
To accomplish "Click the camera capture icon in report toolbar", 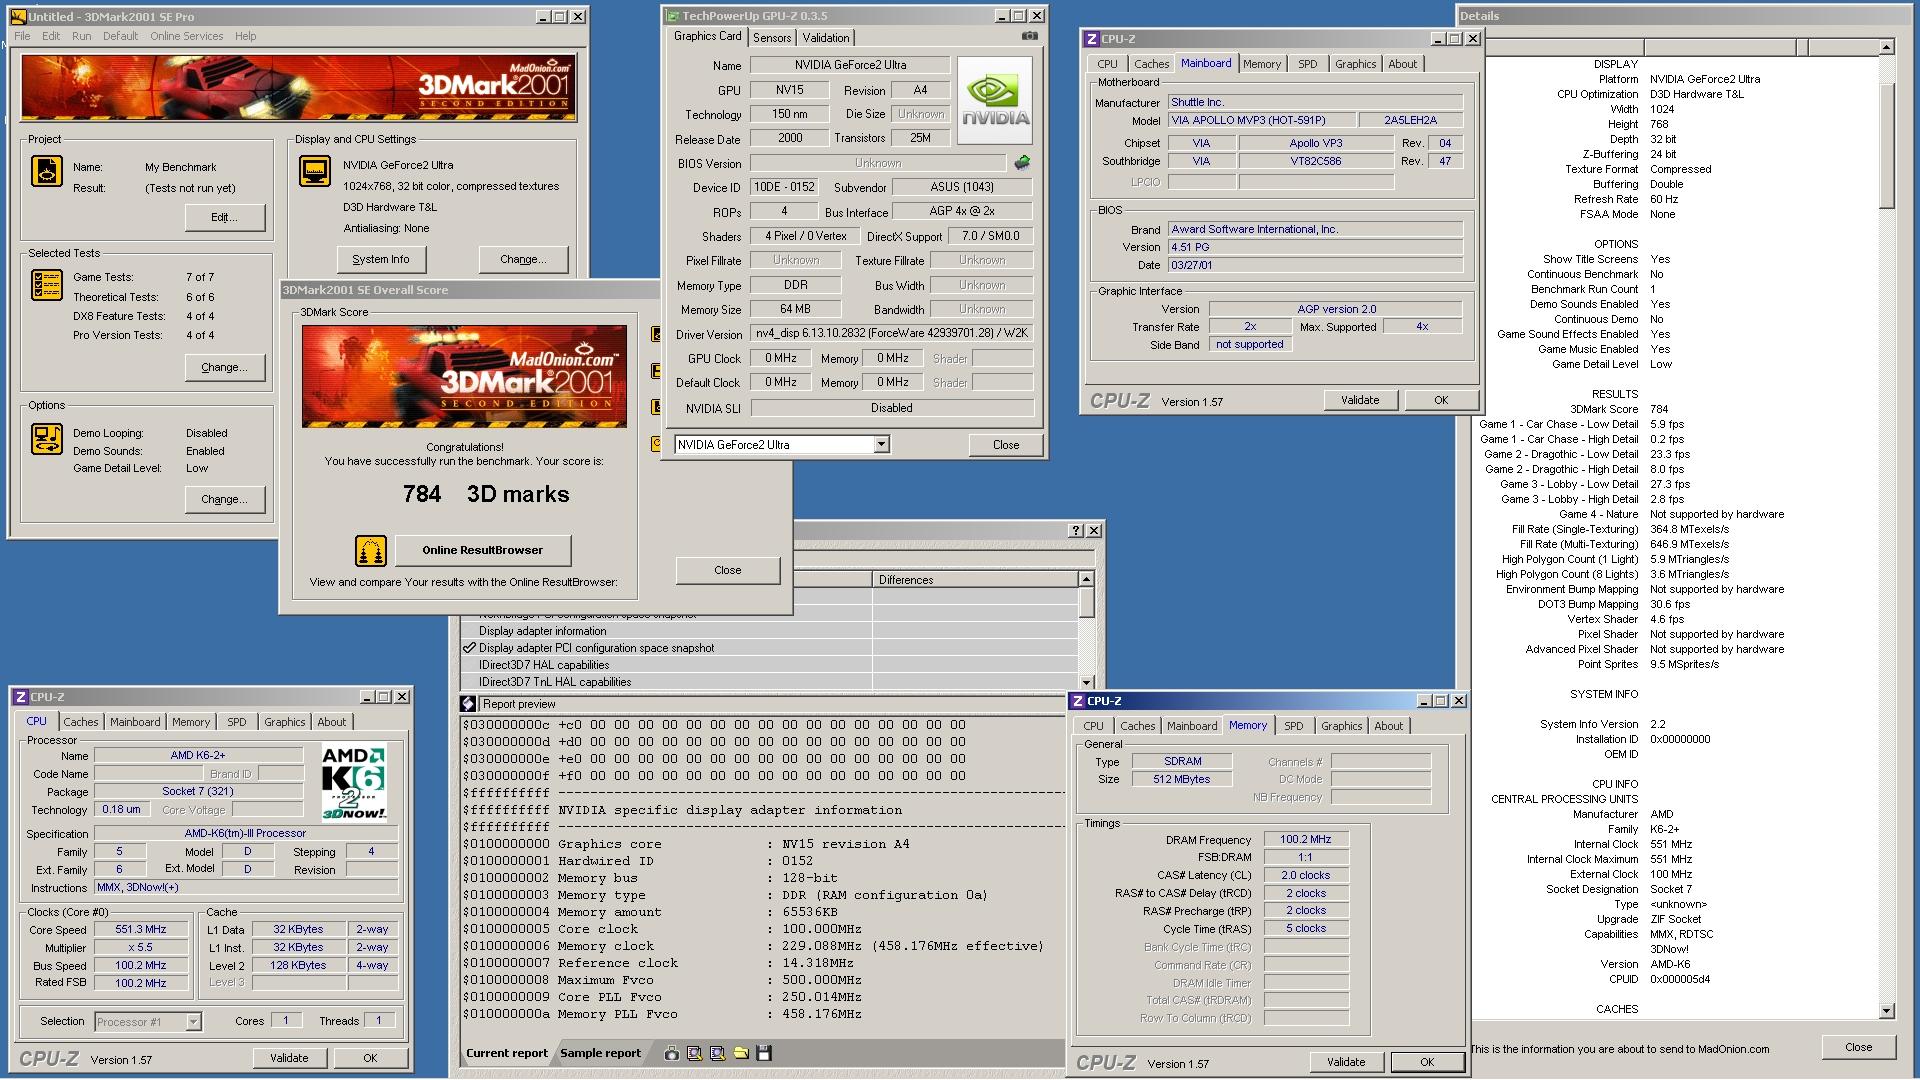I will pos(671,1053).
